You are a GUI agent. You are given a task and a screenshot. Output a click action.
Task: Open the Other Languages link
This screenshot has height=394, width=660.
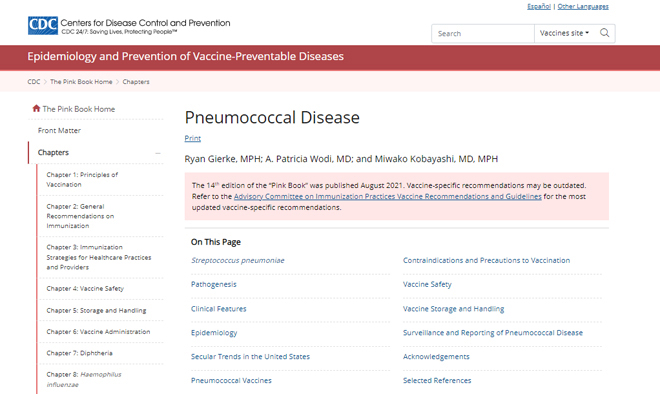point(583,6)
